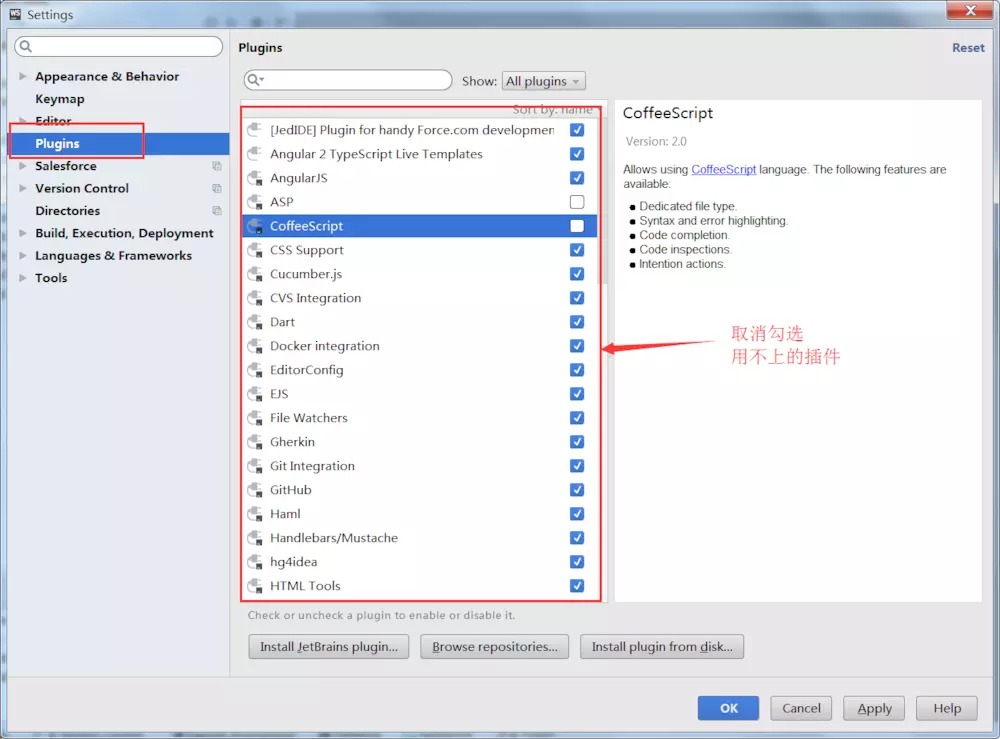Confirm settings with OK button
The width and height of the screenshot is (1000, 739).
click(x=728, y=708)
